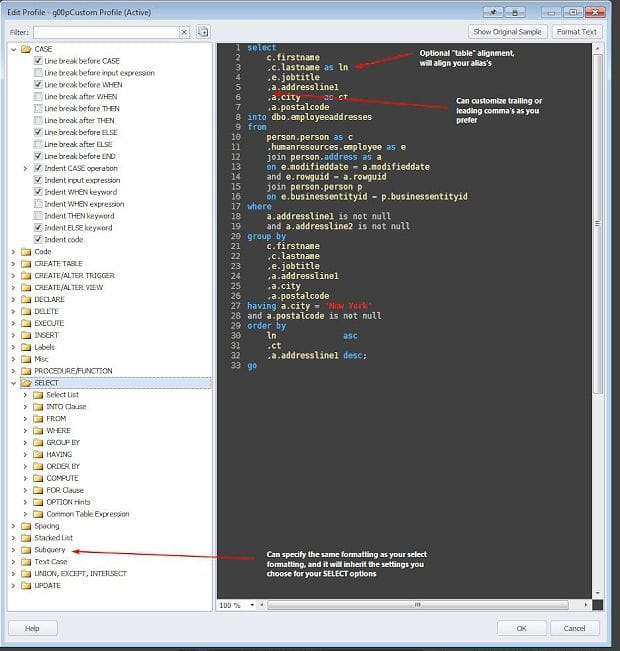
Task: Collapse the SELECT tree node
Action: point(13,383)
